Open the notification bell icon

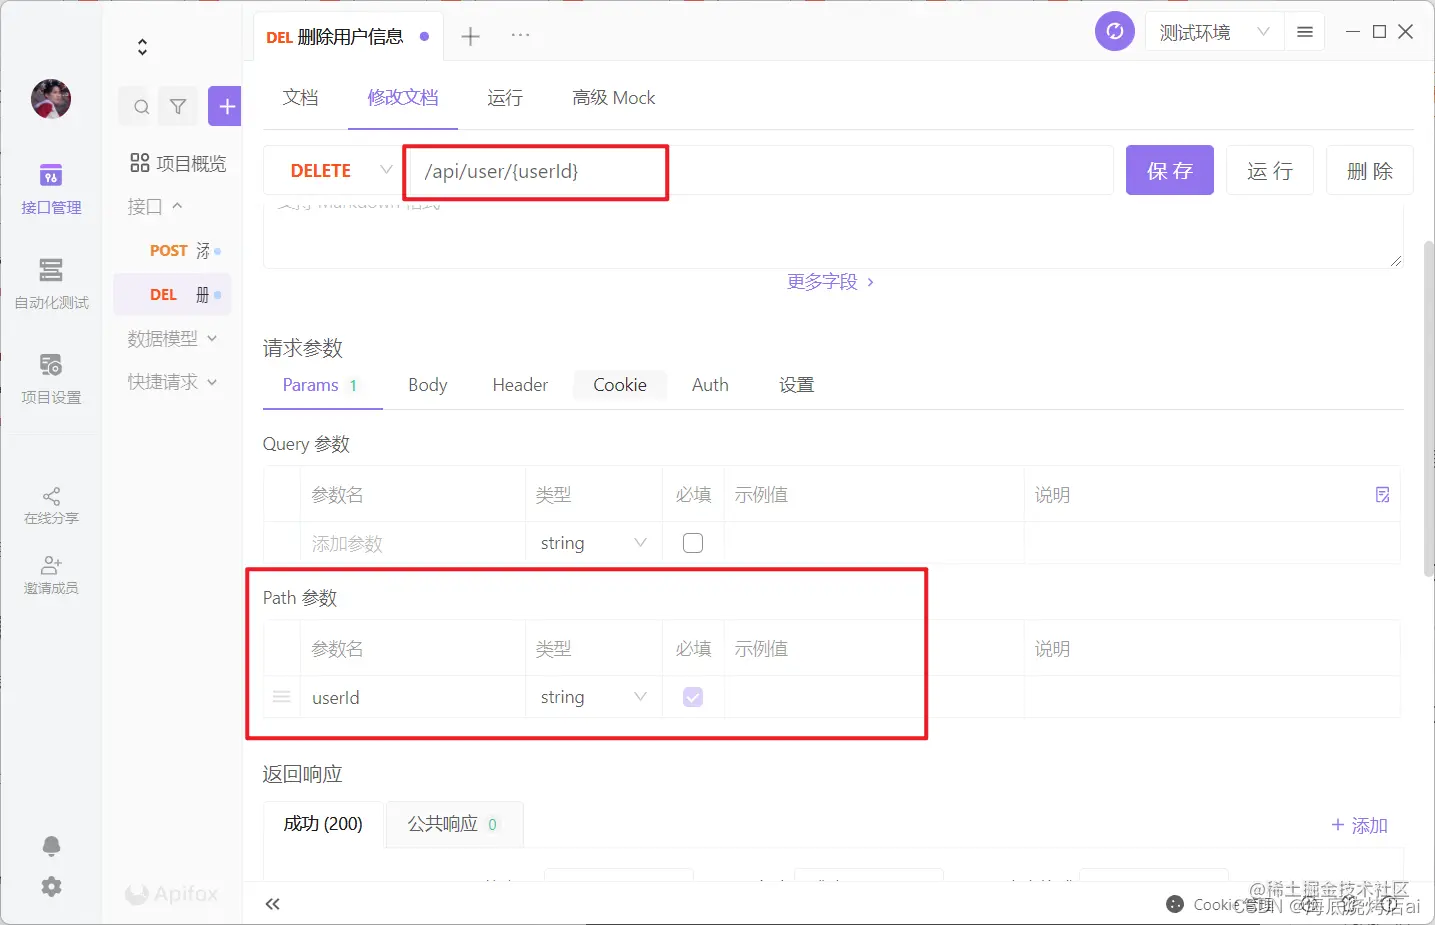[x=51, y=846]
